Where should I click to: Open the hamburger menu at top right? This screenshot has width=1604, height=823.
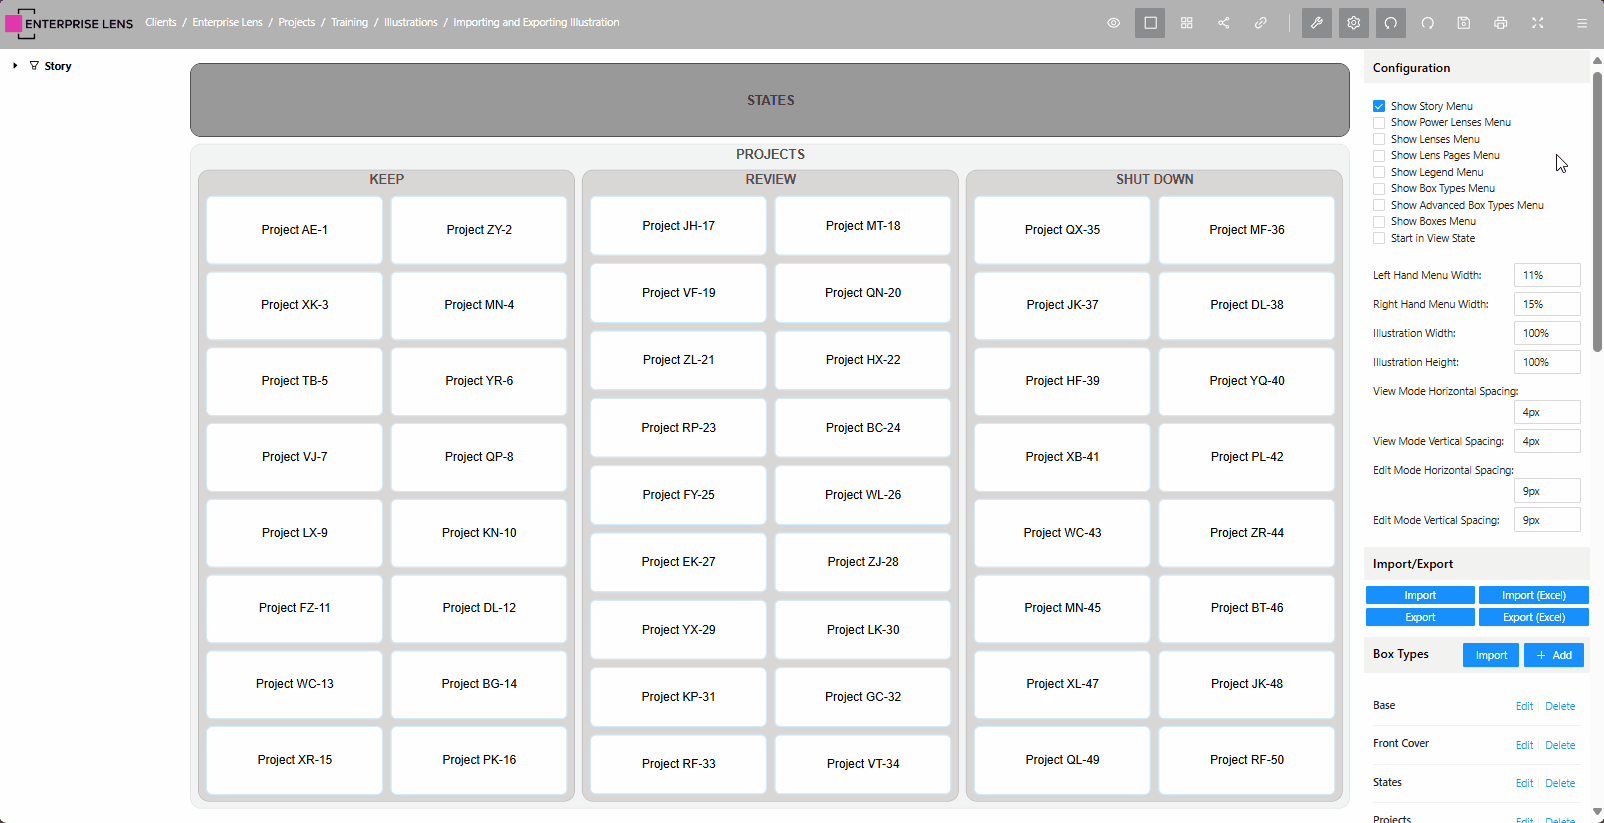1582,23
